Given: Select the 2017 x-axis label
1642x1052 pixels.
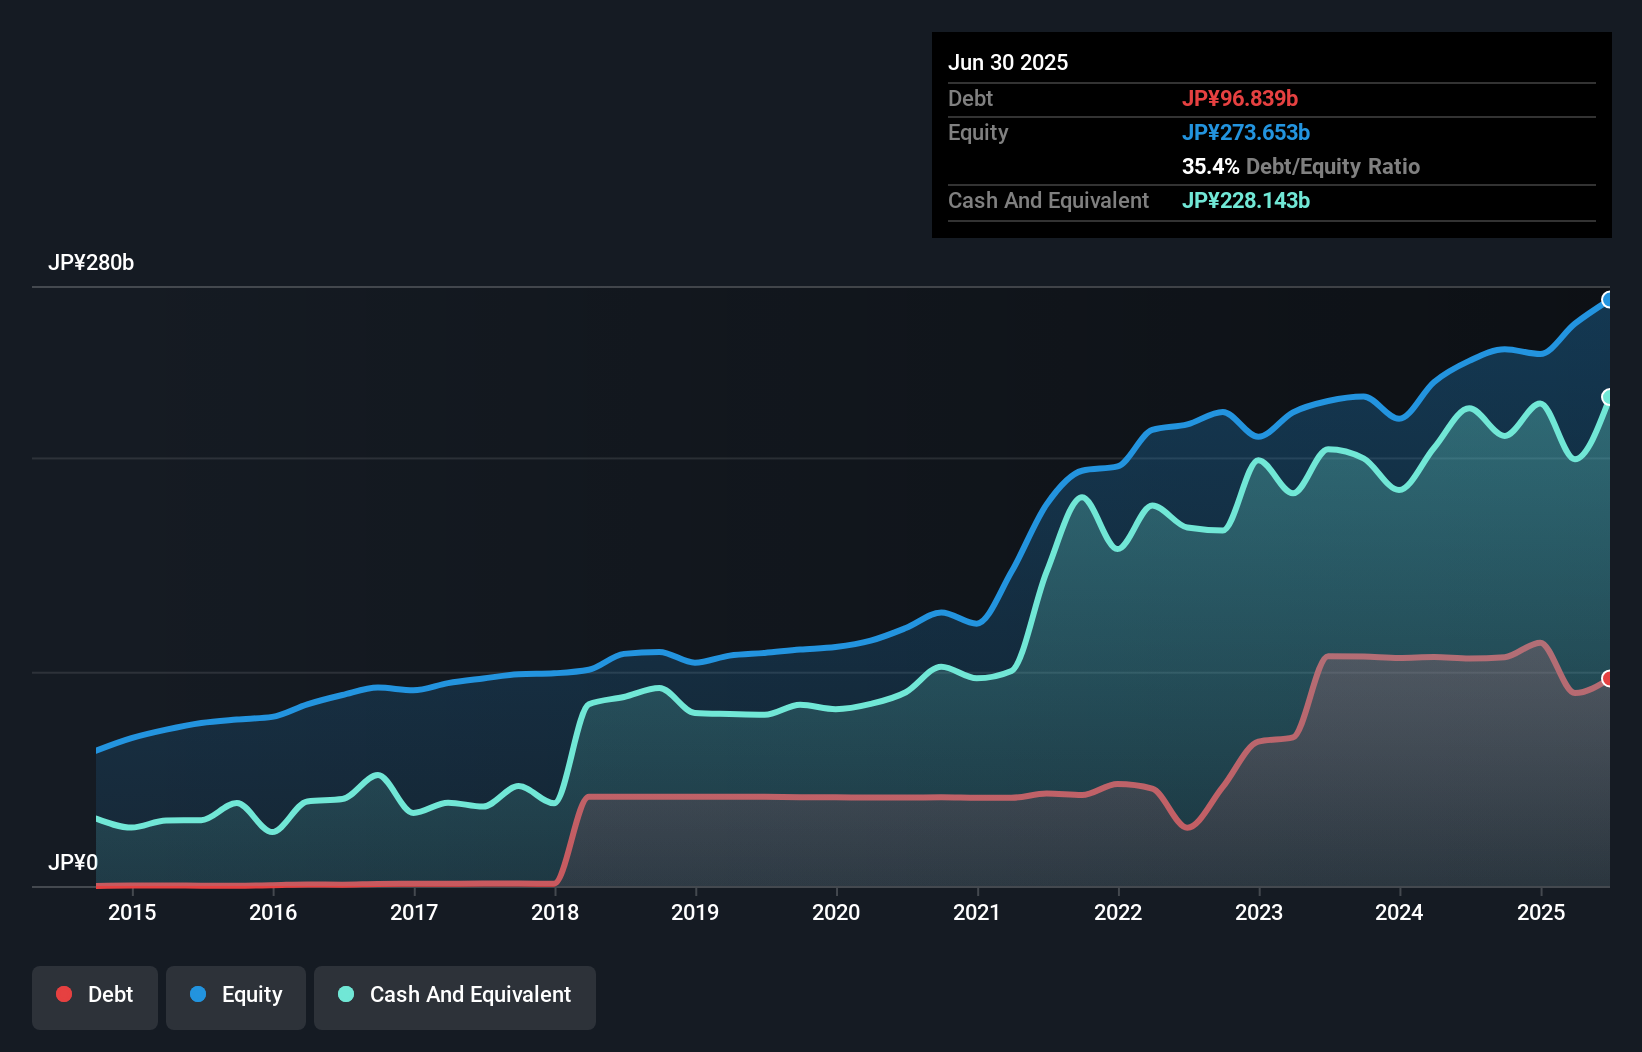Looking at the screenshot, I should (414, 912).
